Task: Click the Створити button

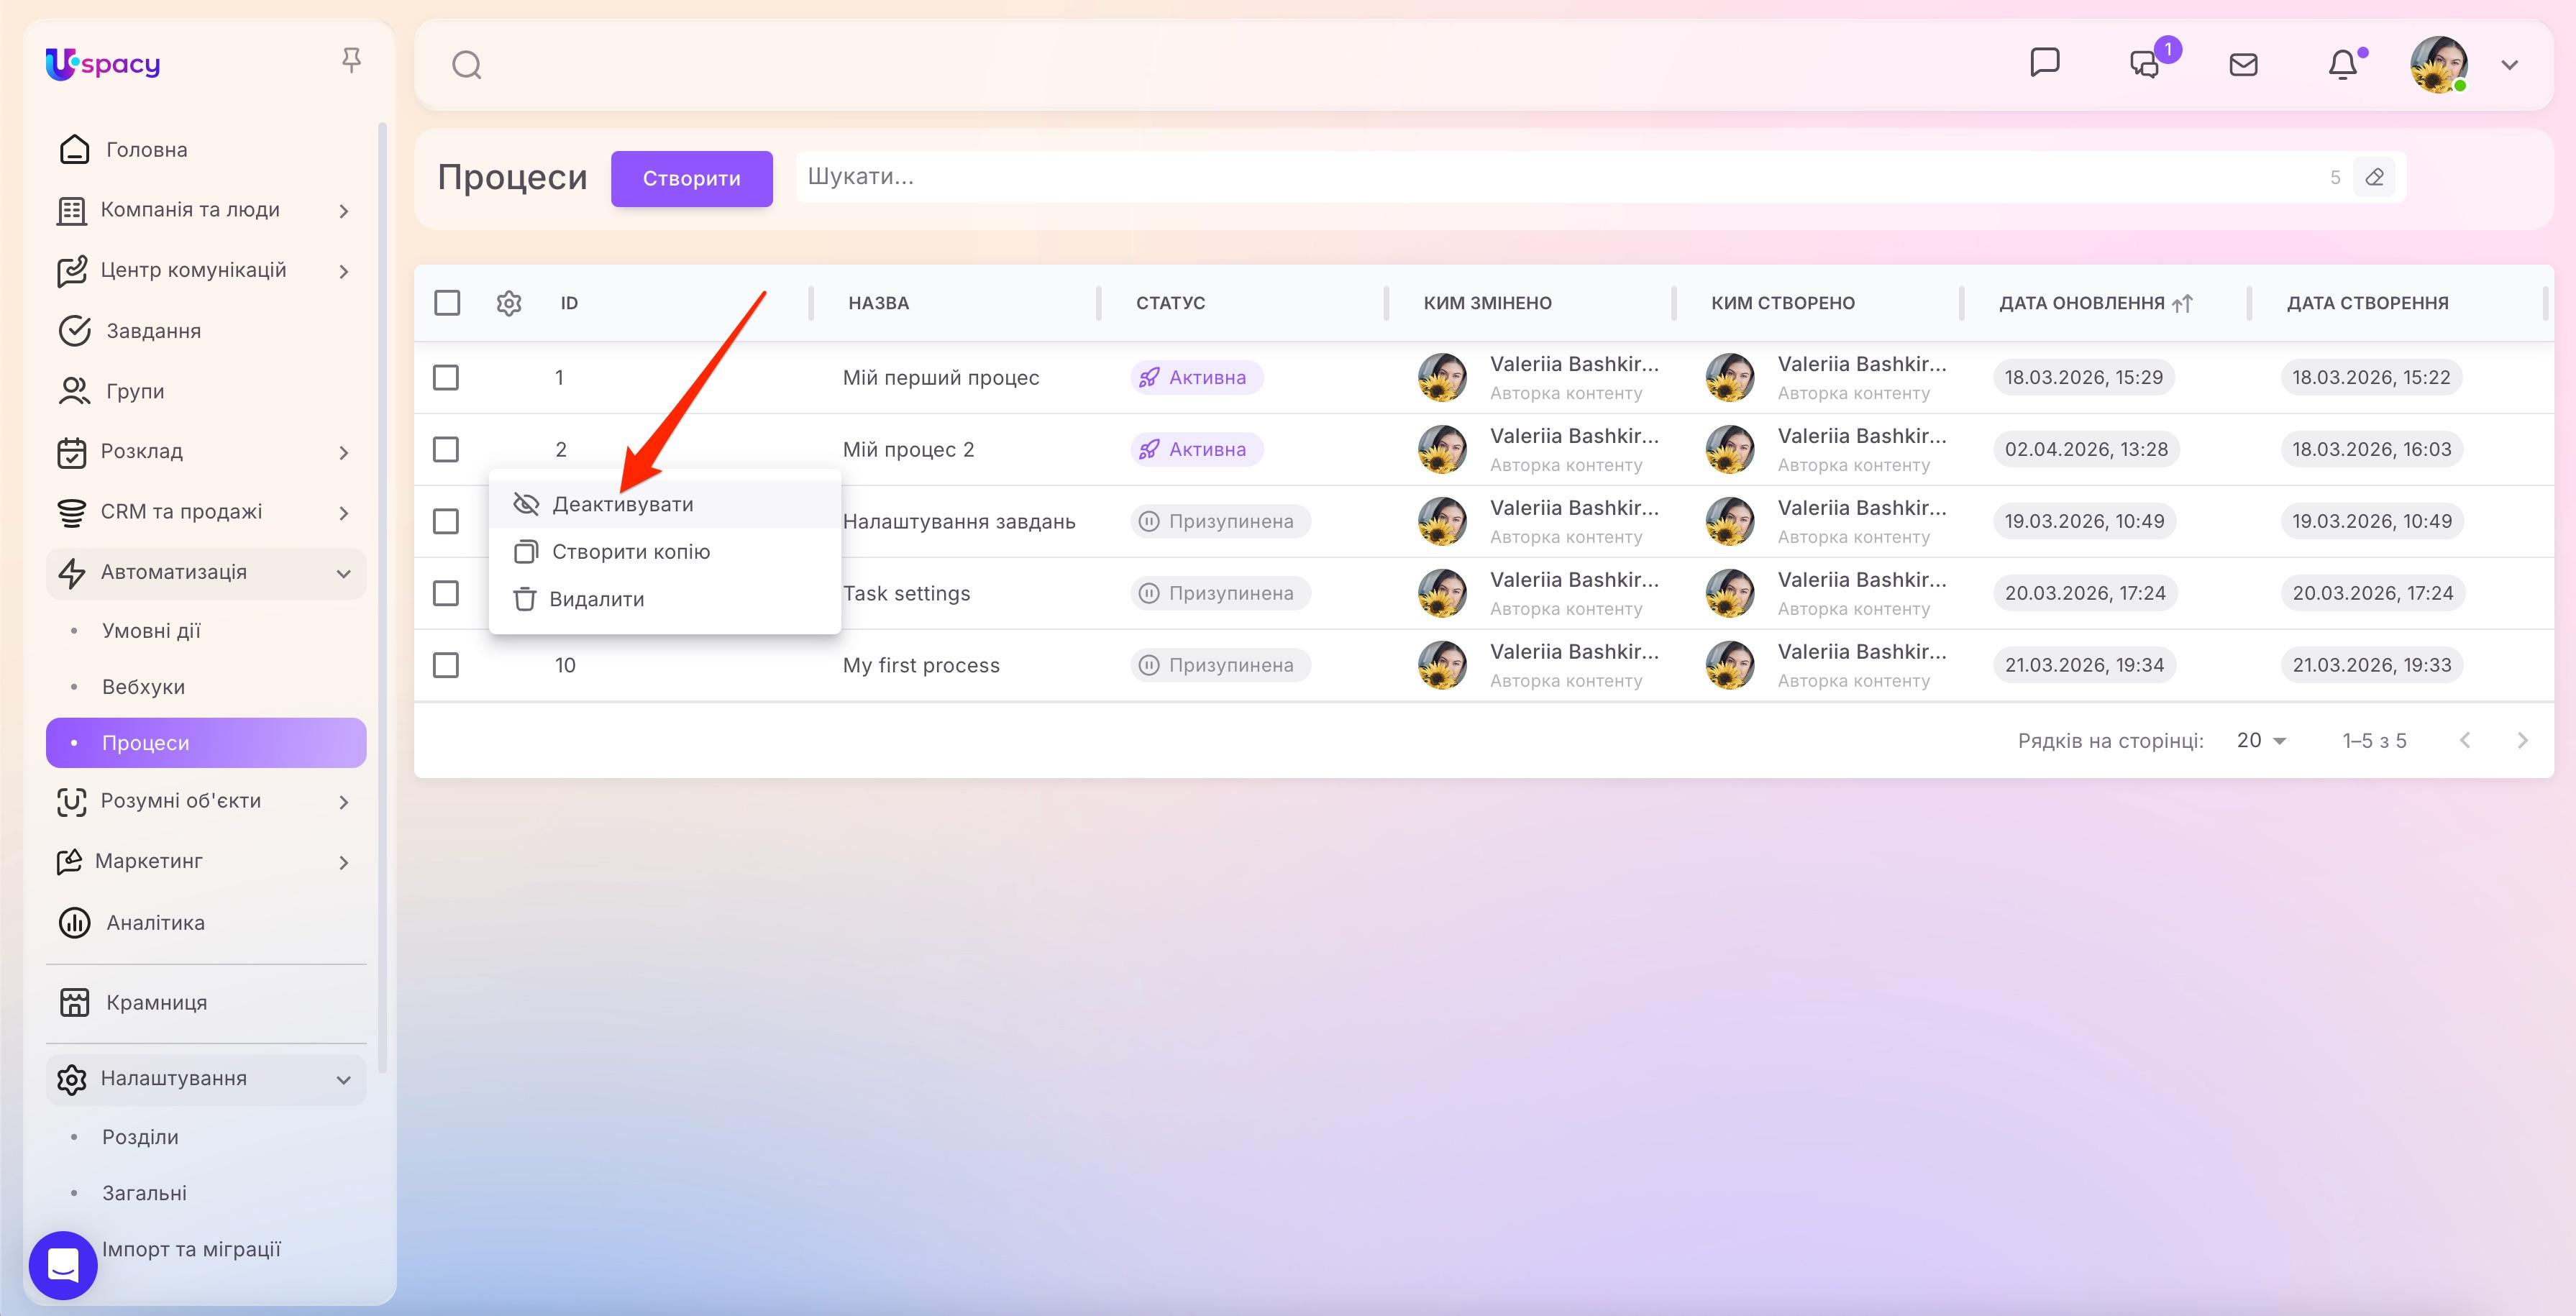Action: [691, 179]
